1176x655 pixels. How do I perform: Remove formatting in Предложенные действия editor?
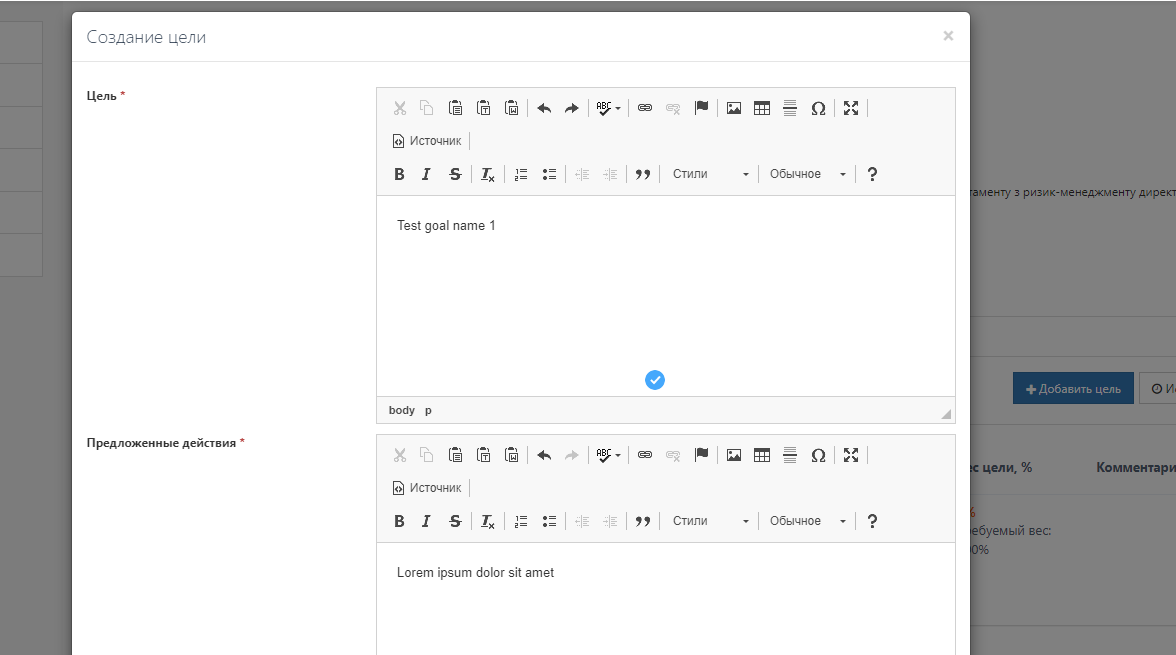(488, 521)
